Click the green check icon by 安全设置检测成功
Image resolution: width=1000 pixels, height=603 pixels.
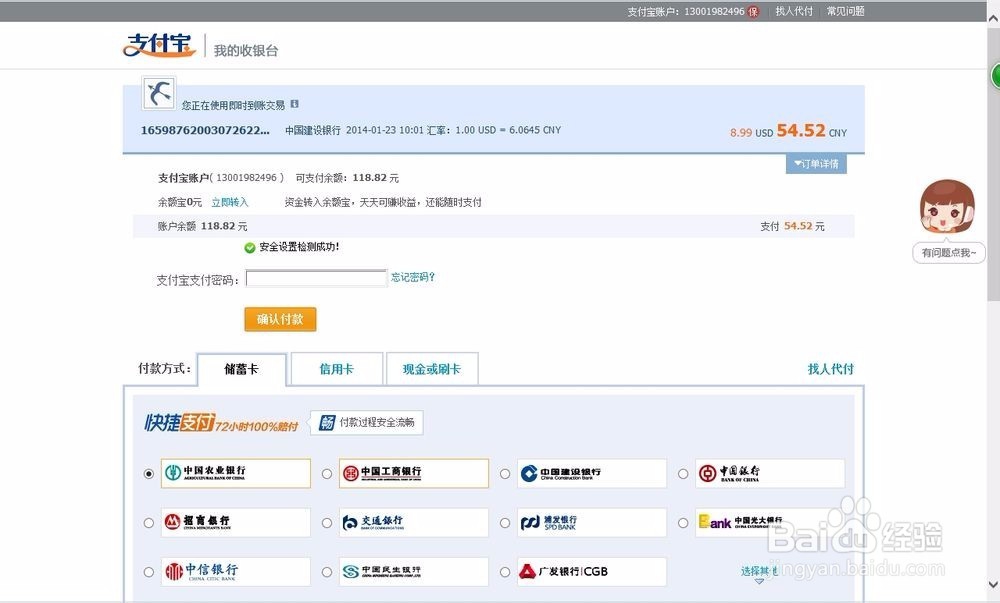249,247
